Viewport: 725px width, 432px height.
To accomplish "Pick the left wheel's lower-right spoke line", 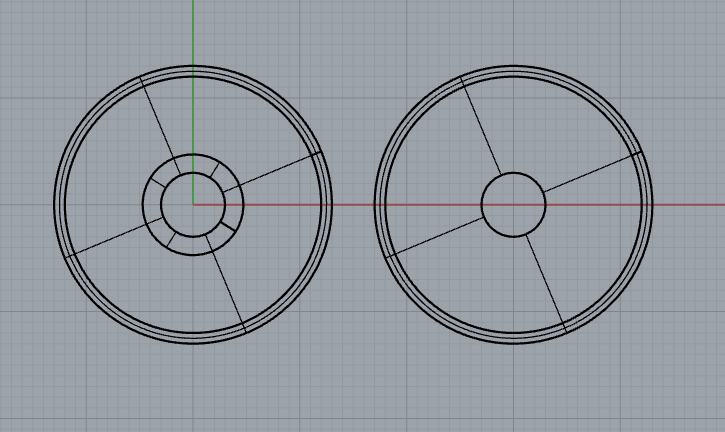I will [x=225, y=284].
